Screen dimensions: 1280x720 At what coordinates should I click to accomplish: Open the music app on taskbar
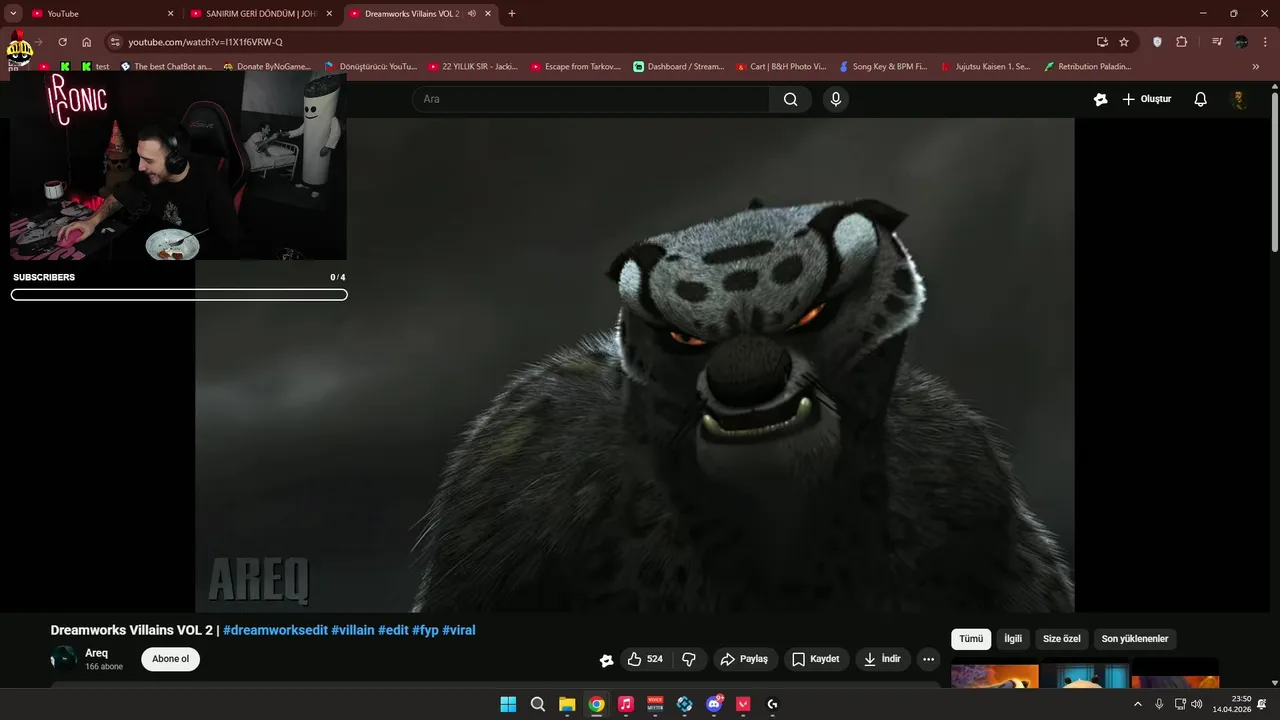626,704
